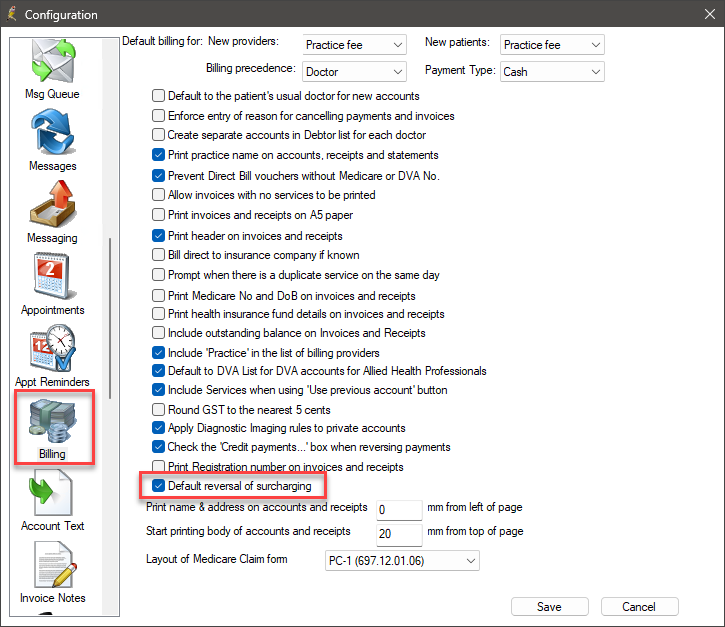The height and width of the screenshot is (627, 725).
Task: Toggle Print header on invoices and receipts
Action: coord(159,236)
